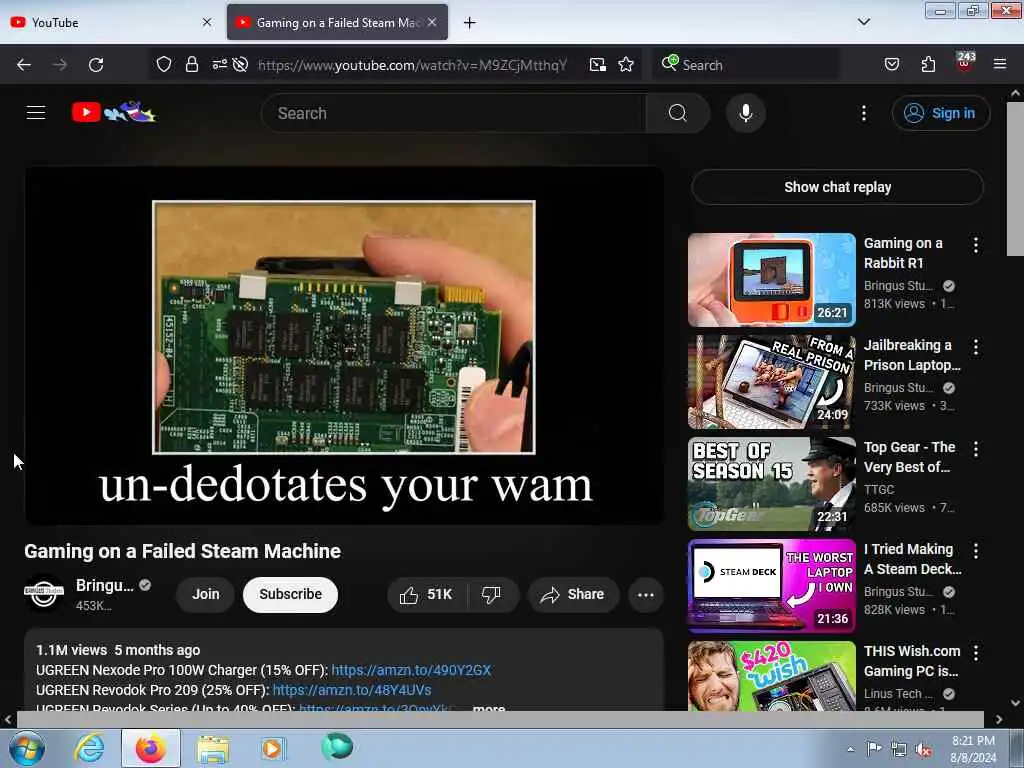Viewport: 1024px width, 768px height.
Task: Open the $420 Wish gaming PC thumbnail
Action: point(771,676)
